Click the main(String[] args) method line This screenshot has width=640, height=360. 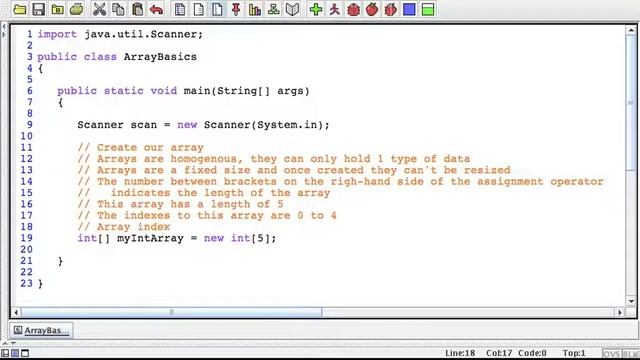pyautogui.click(x=183, y=91)
